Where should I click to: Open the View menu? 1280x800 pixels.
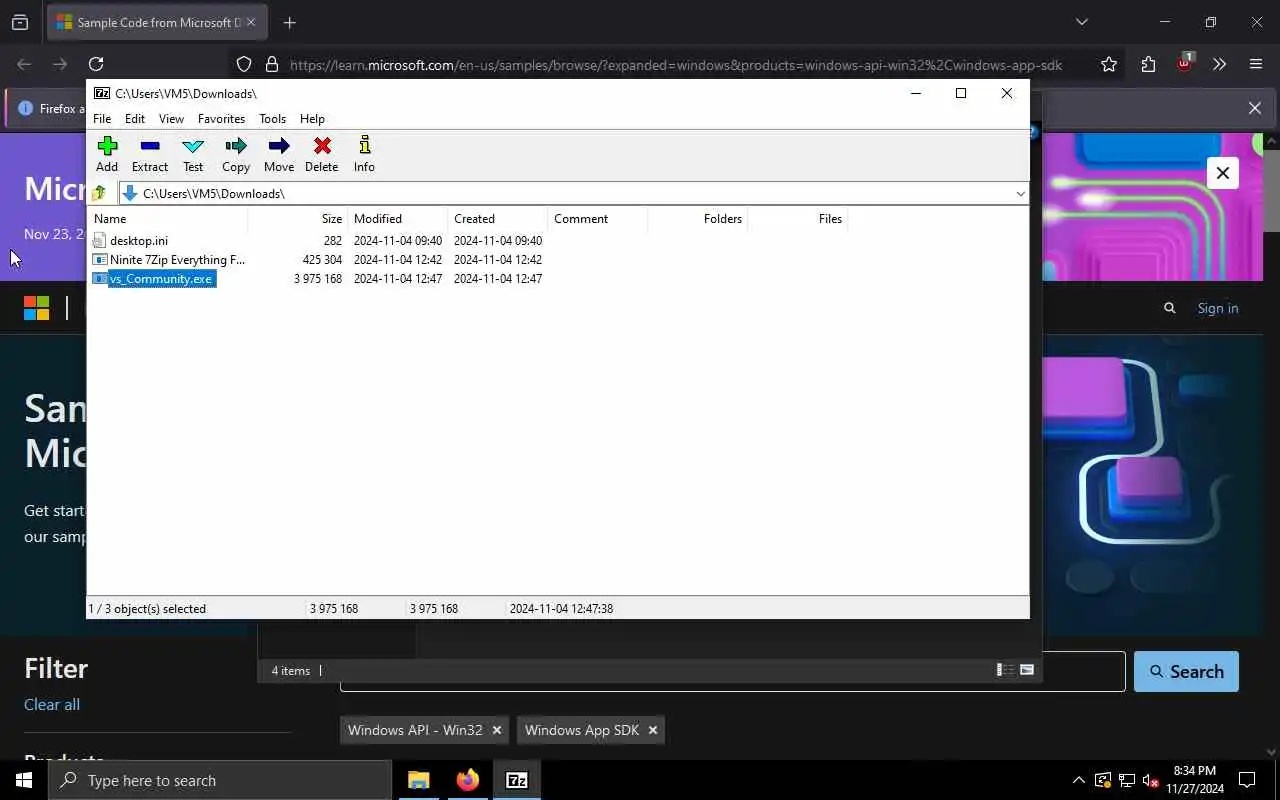tap(171, 118)
